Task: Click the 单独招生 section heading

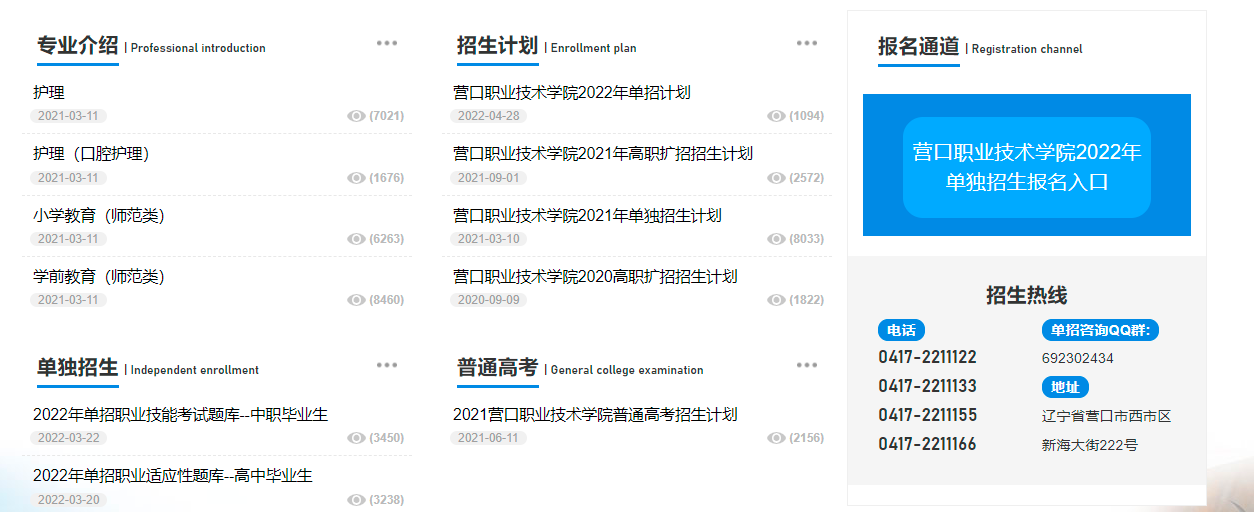Action: pos(78,368)
